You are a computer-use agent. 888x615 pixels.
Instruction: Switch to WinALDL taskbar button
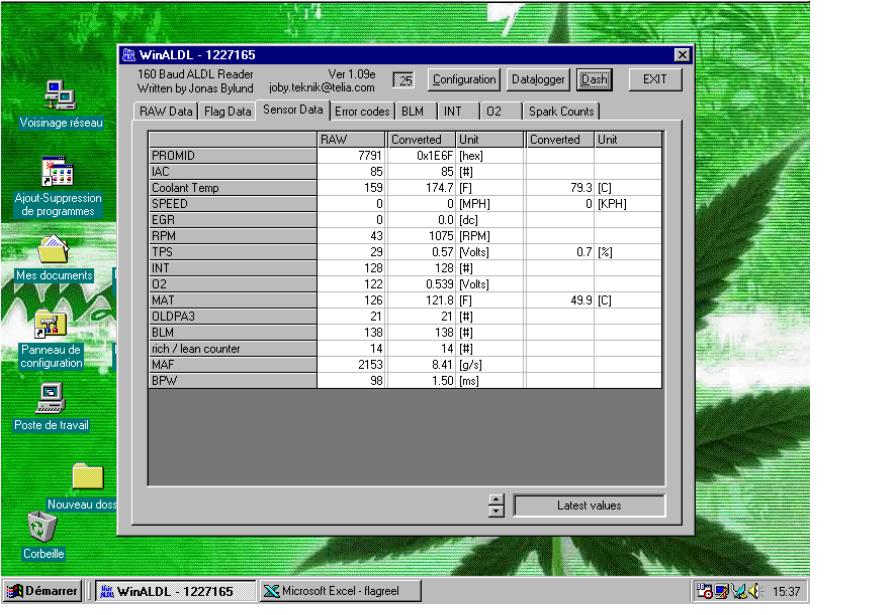(175, 591)
